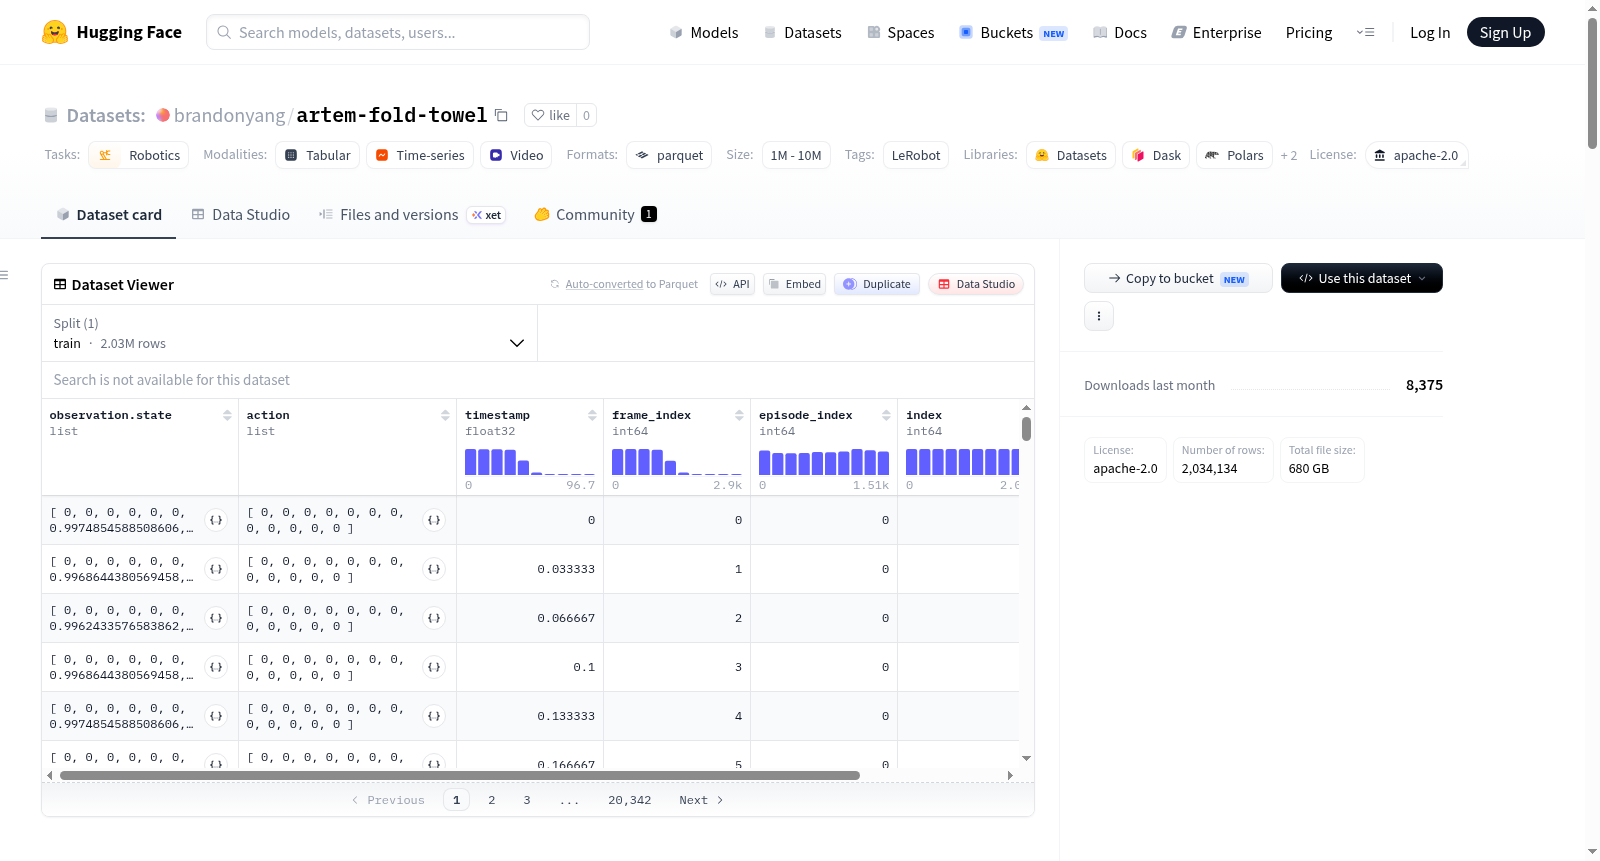This screenshot has height=861, width=1600.
Task: Expand the Use this dataset dropdown
Action: [x=1362, y=278]
